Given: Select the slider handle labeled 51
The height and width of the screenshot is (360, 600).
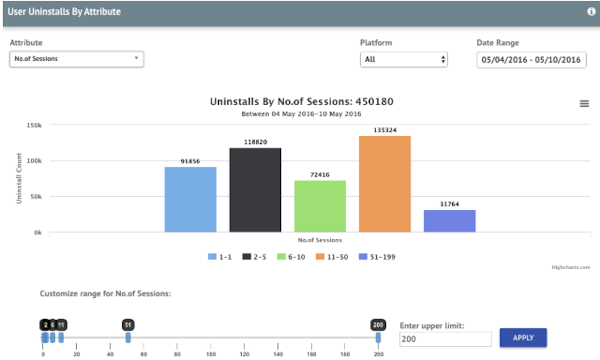Looking at the screenshot, I should pyautogui.click(x=128, y=337).
